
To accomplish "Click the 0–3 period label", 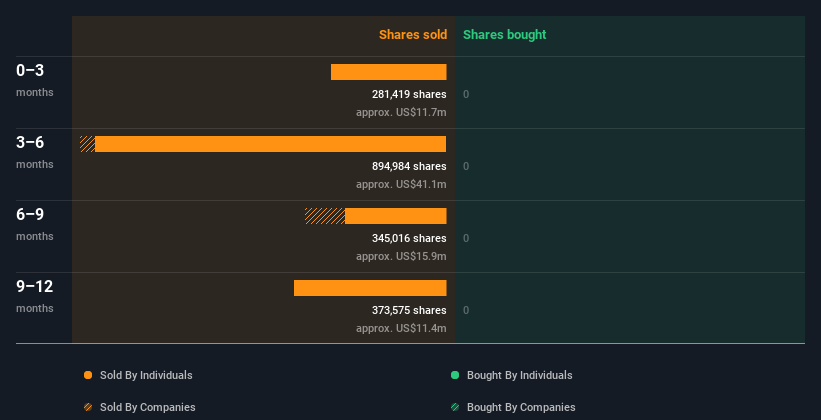I will (30, 70).
